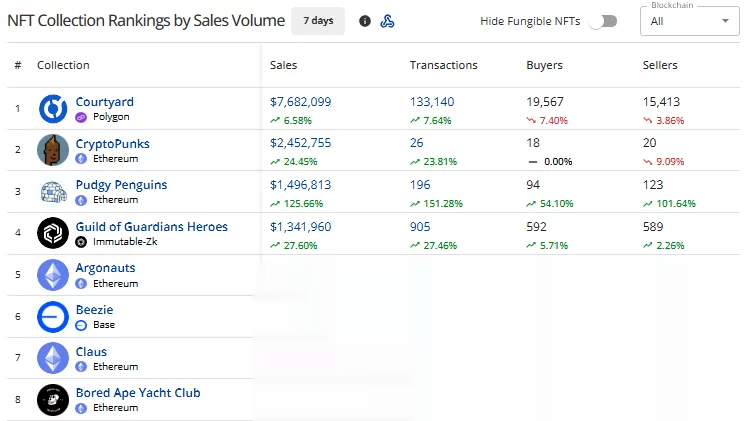
Task: Click the Polygon chain label
Action: point(111,117)
